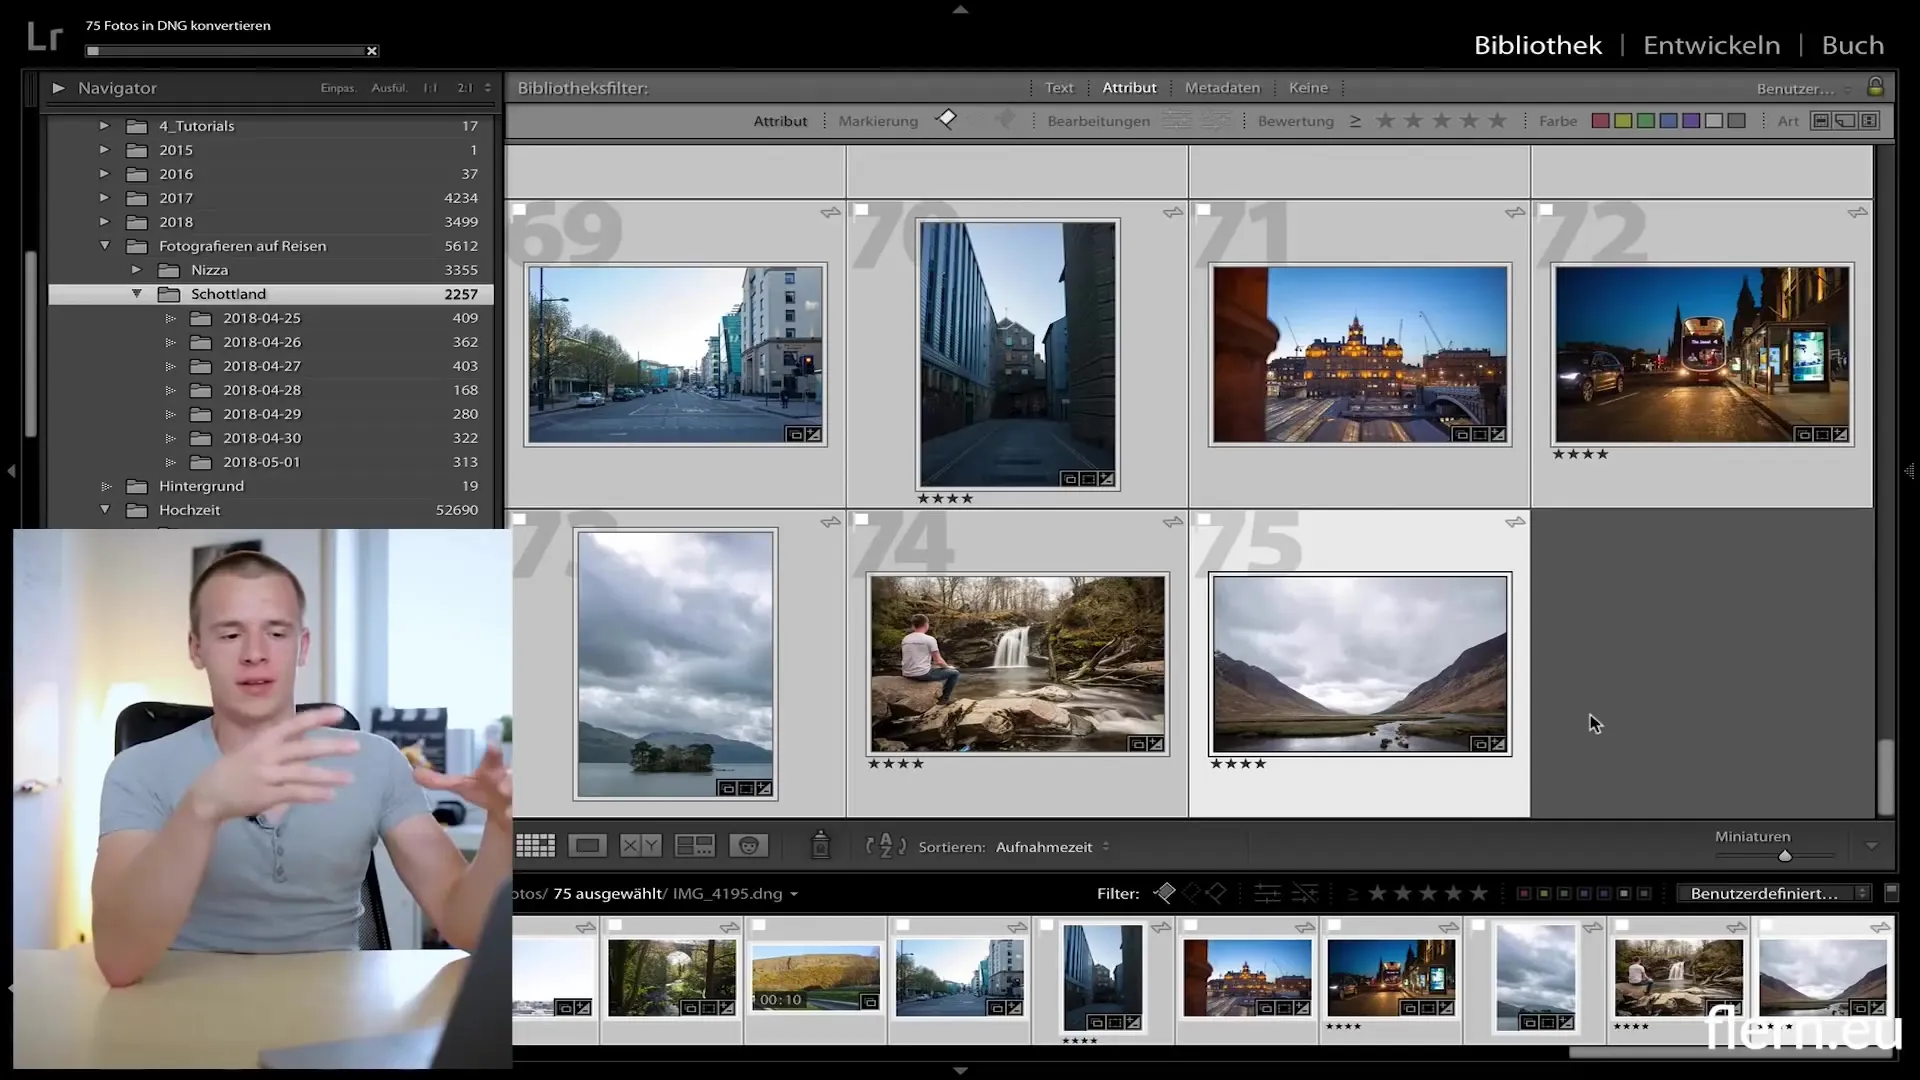Toggle the painter tool icon
This screenshot has height=1080, width=1920.
(x=820, y=845)
